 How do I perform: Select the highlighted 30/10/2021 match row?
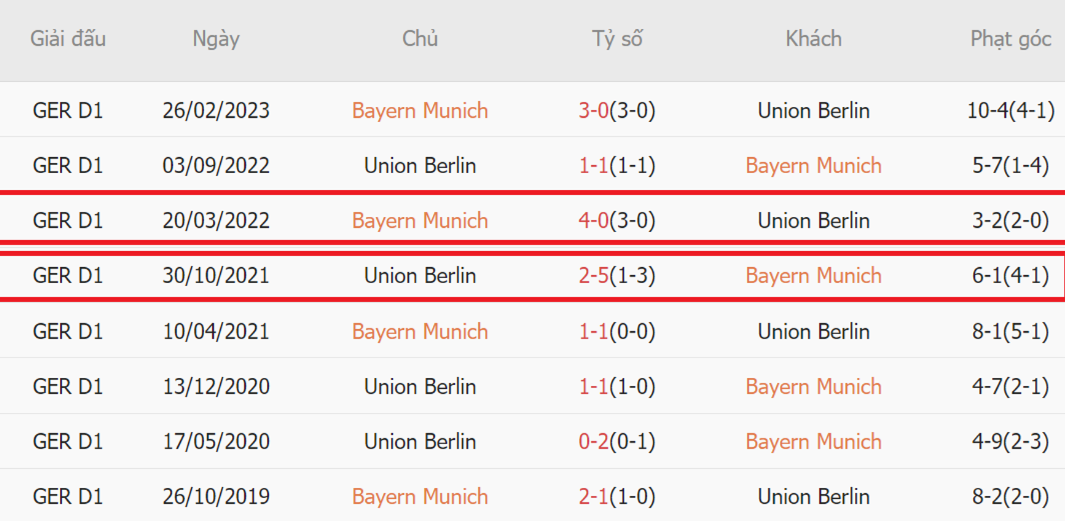[532, 276]
